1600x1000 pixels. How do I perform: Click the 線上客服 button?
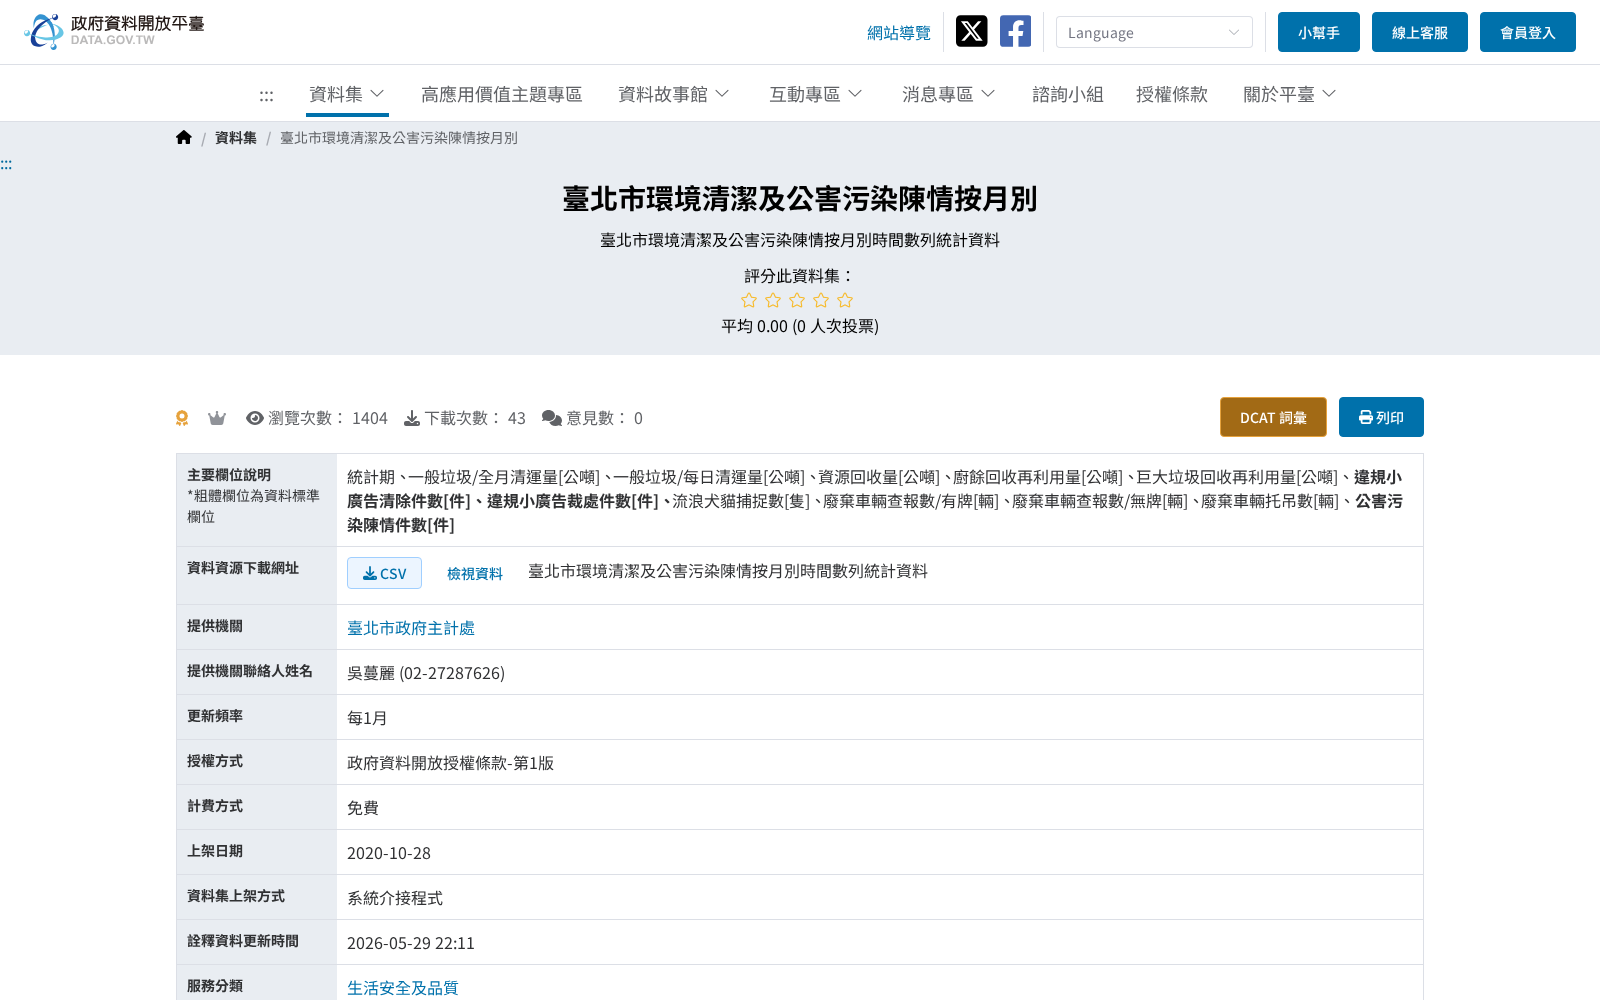point(1420,32)
